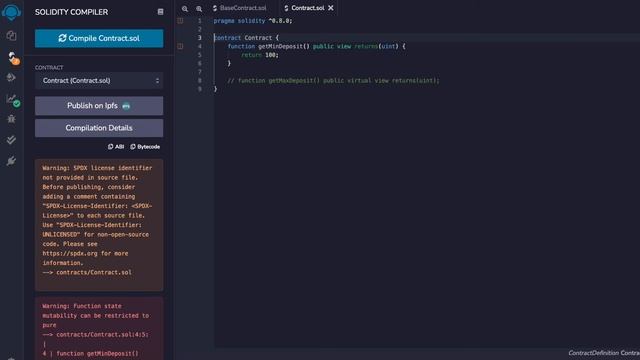Click the gutter warning marker on line 4
Viewport: 640px width, 360px height.
pyautogui.click(x=180, y=46)
